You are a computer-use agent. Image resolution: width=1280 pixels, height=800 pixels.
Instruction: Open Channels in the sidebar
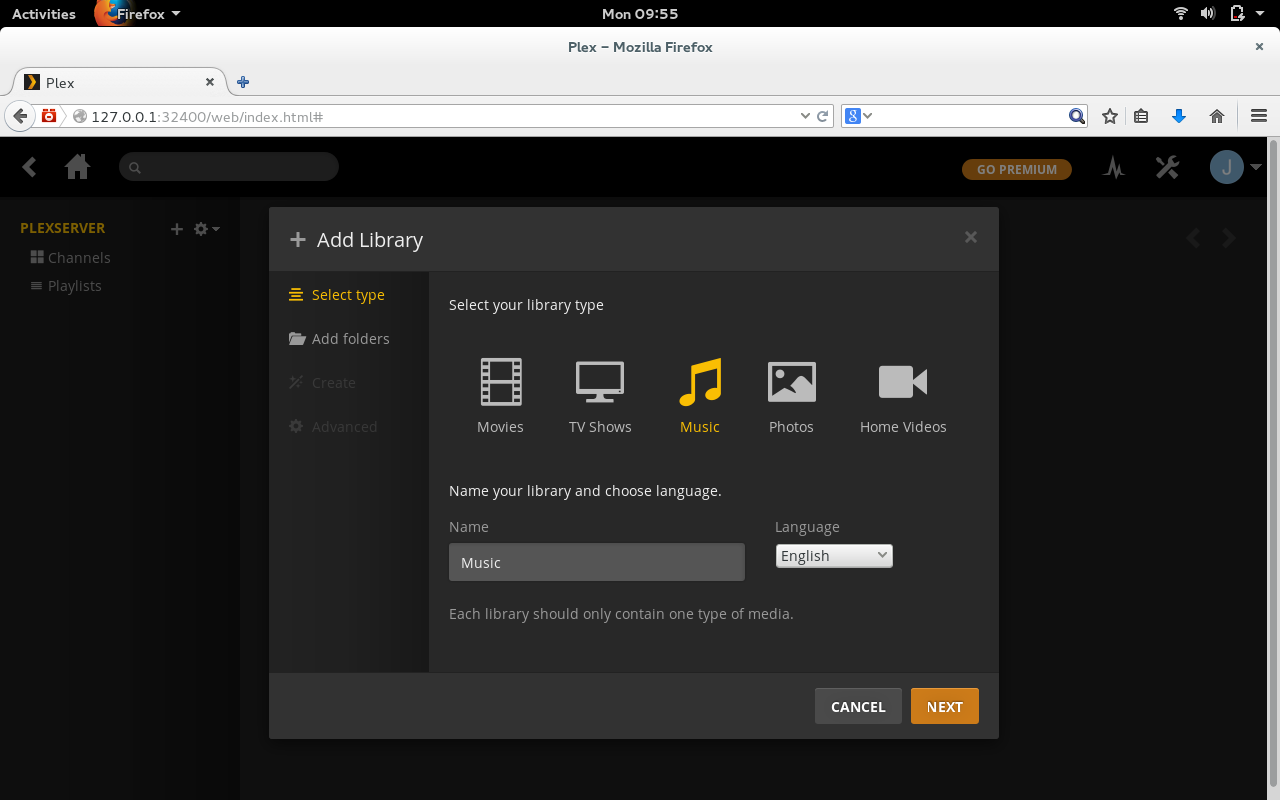click(70, 257)
